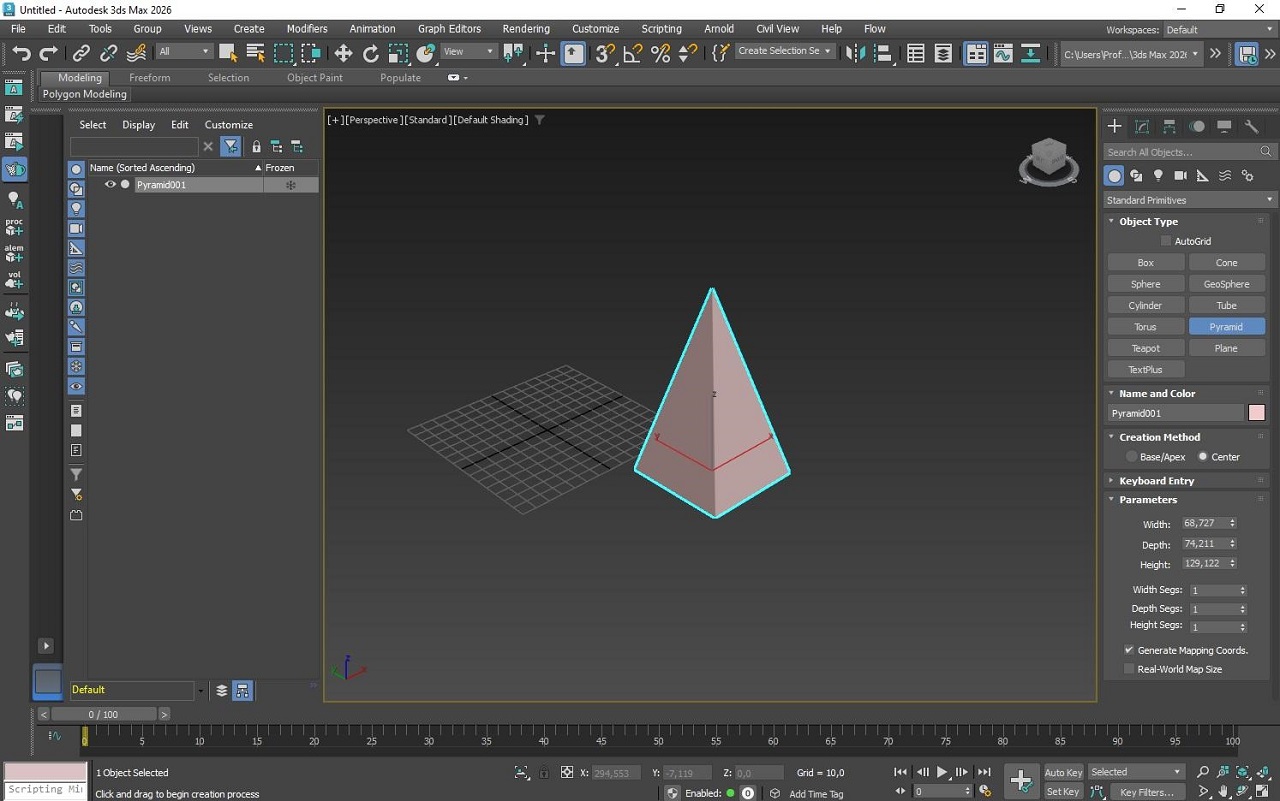Image resolution: width=1280 pixels, height=801 pixels.
Task: Click the Undo arrow icon
Action: pyautogui.click(x=21, y=53)
